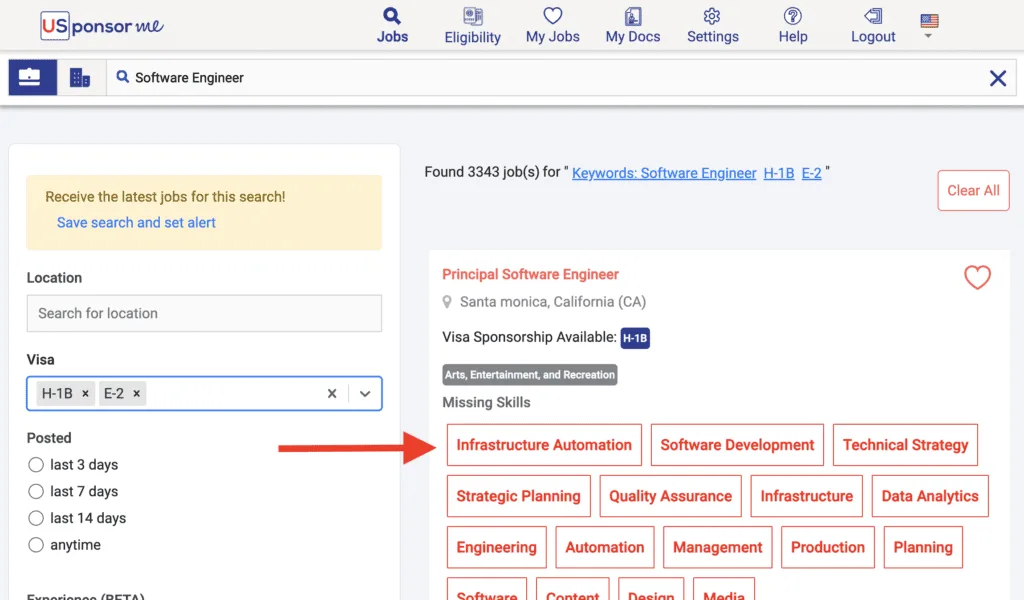Open the Principal Software Engineer job
The width and height of the screenshot is (1024, 600).
pyautogui.click(x=530, y=274)
